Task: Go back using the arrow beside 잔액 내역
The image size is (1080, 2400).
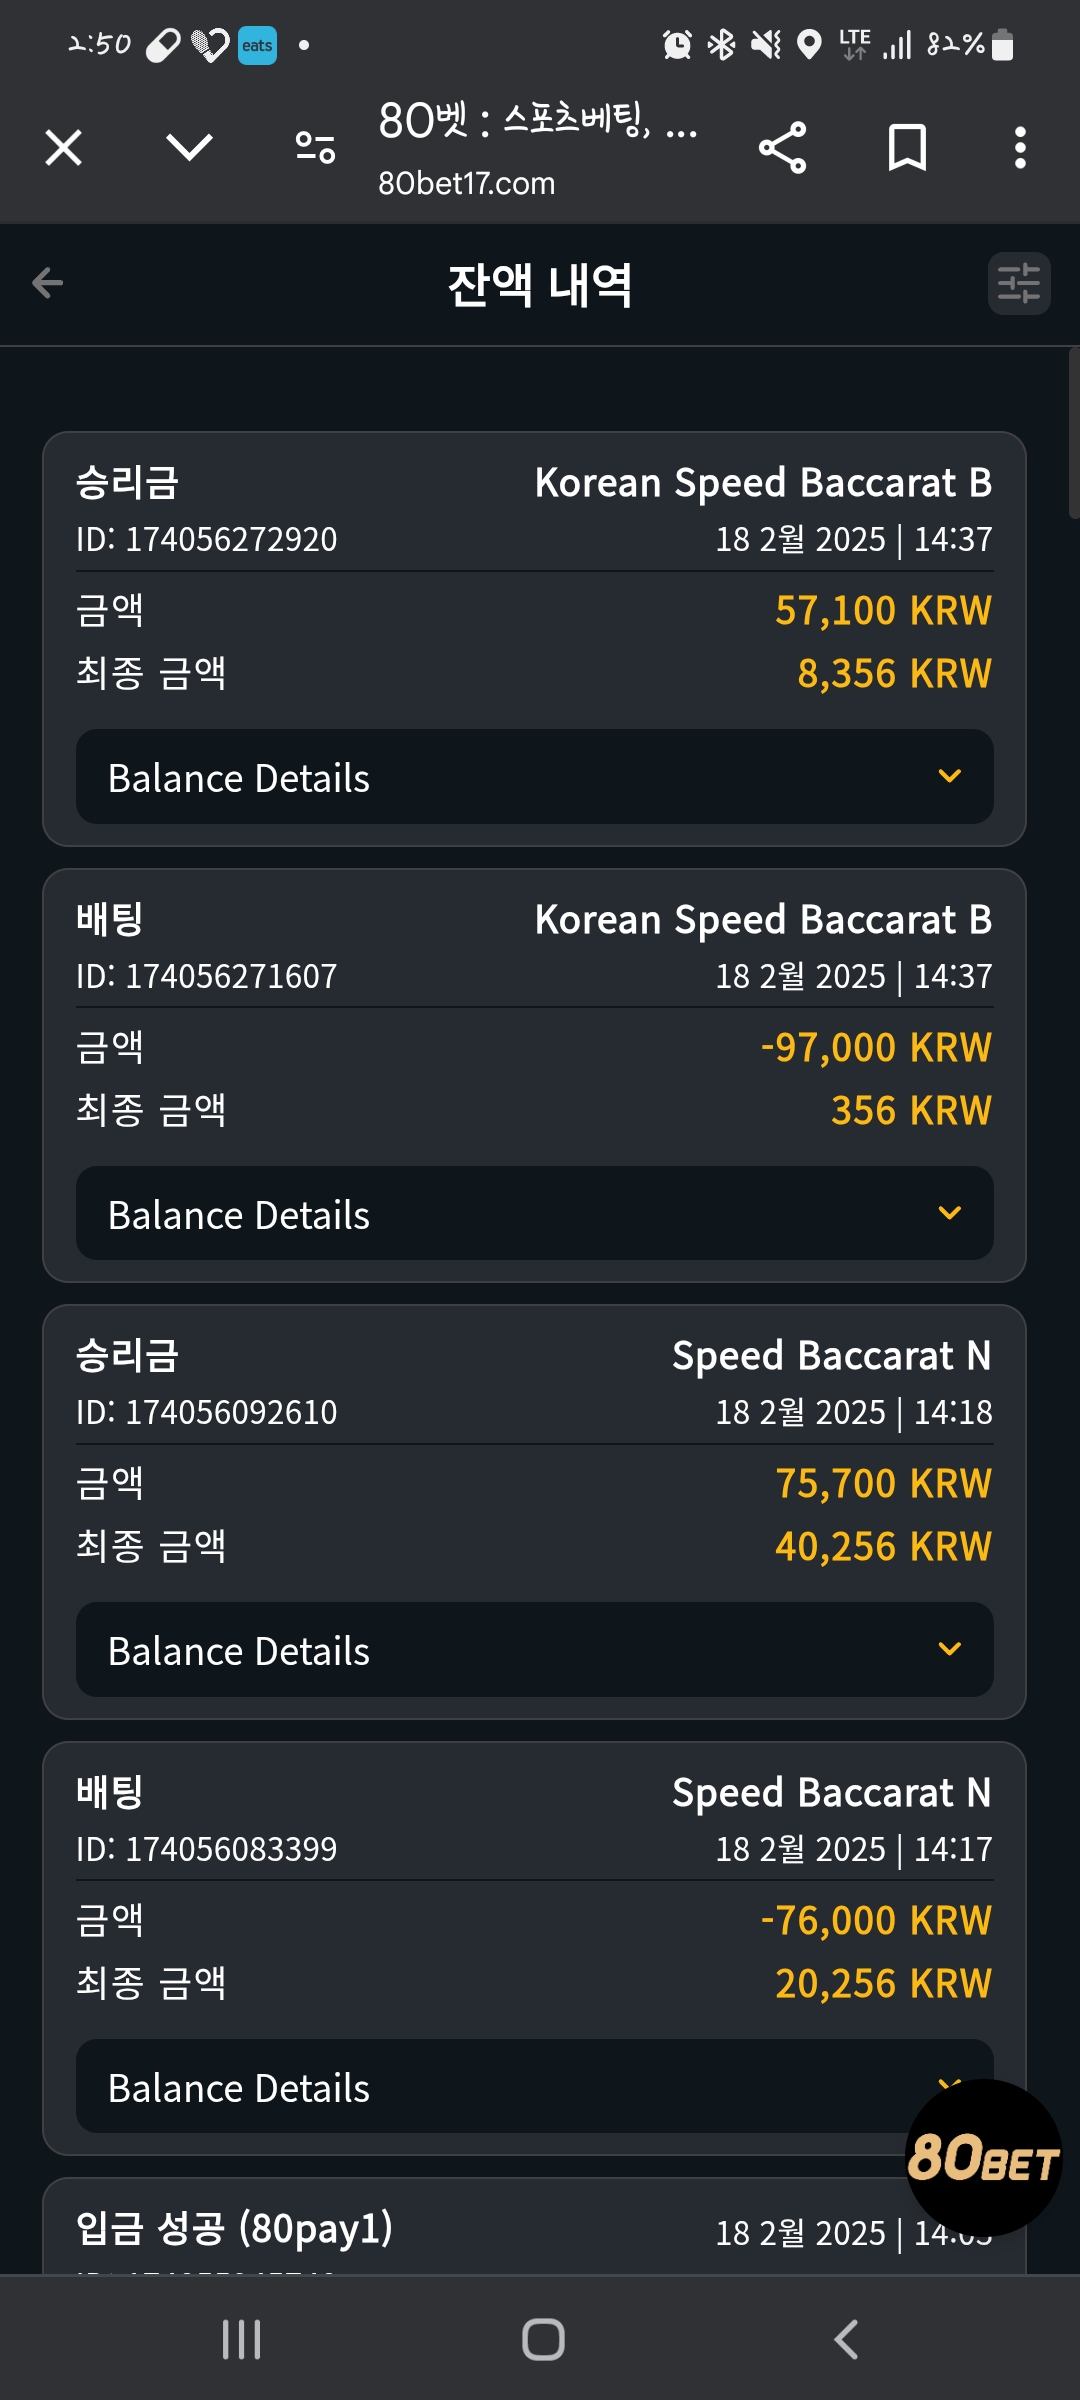Action: (47, 283)
